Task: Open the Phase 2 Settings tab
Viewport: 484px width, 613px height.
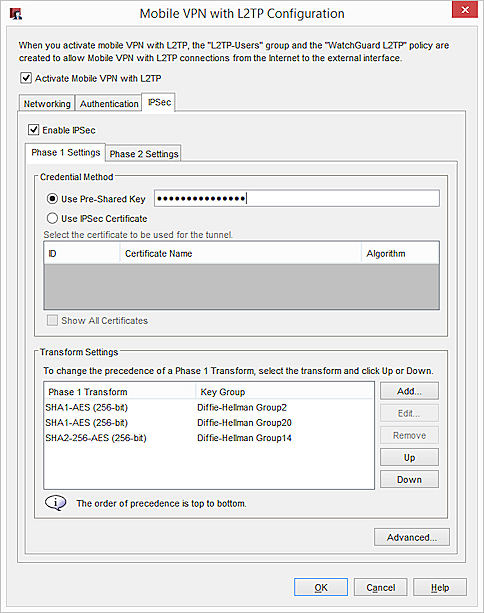Action: 144,154
